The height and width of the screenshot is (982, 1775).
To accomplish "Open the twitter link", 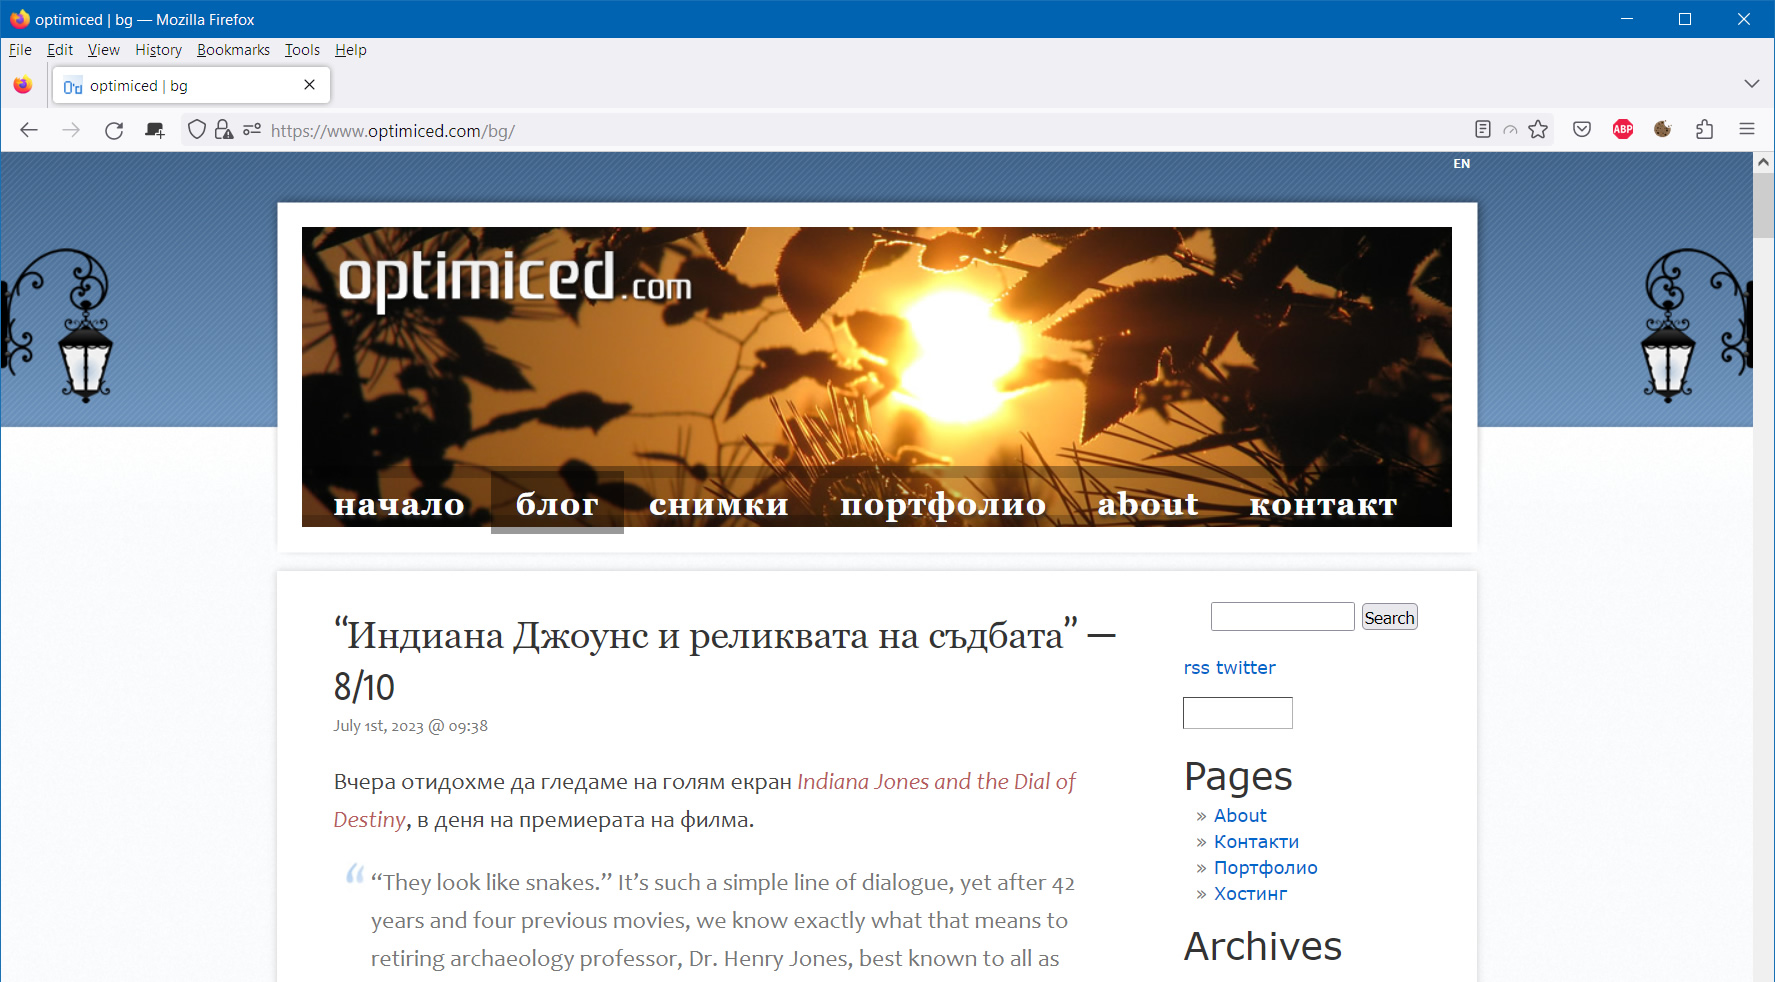I will (1245, 668).
